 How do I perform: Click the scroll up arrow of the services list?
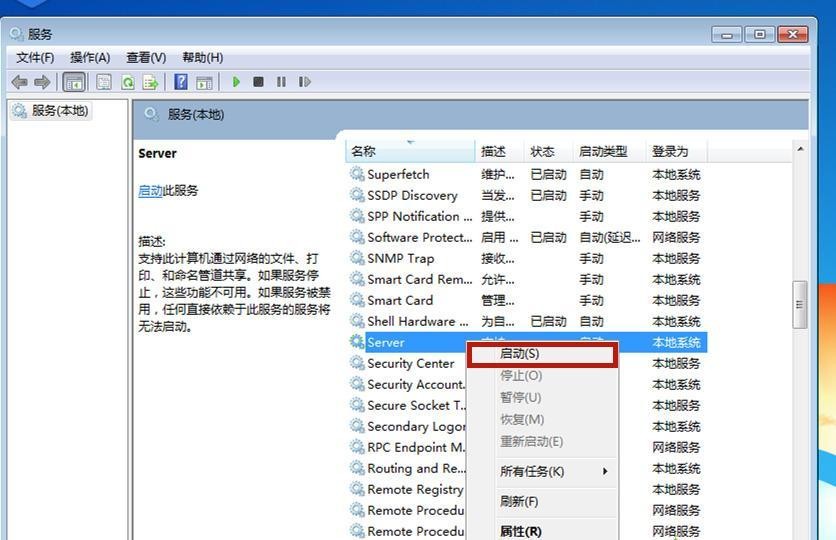pyautogui.click(x=799, y=150)
